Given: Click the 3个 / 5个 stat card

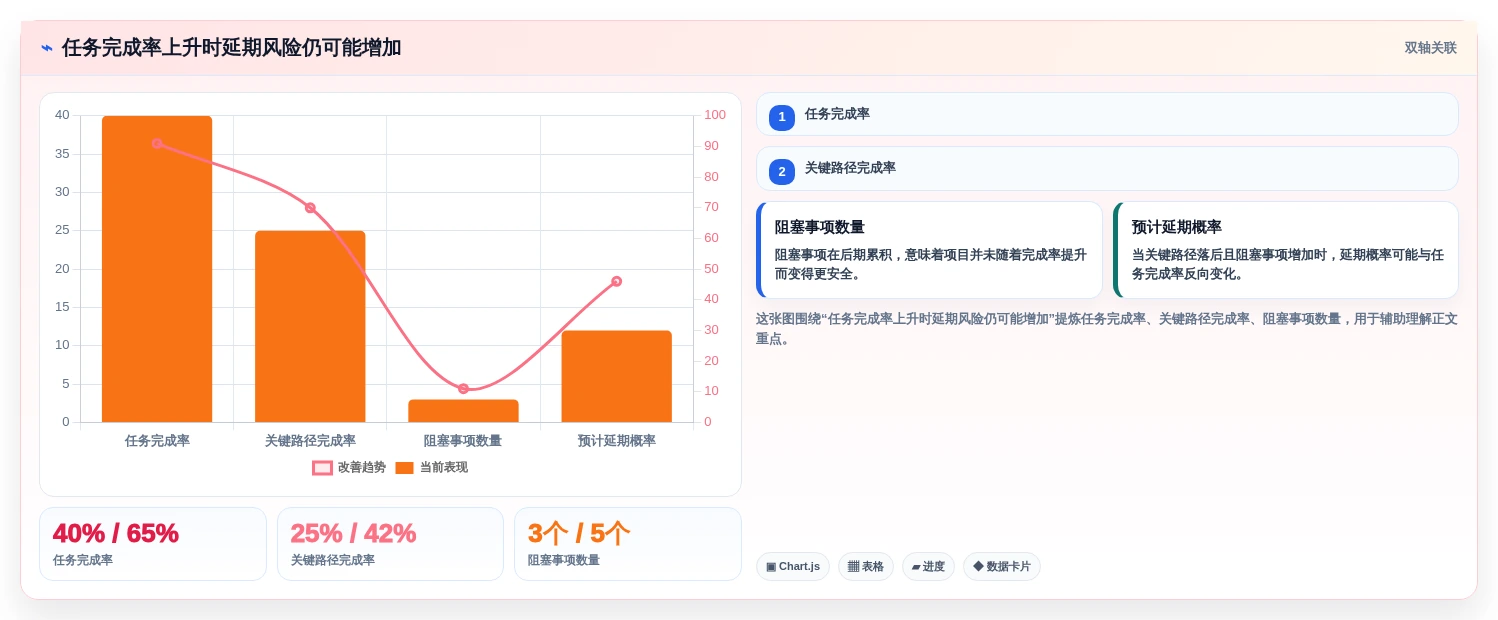Looking at the screenshot, I should pyautogui.click(x=628, y=544).
